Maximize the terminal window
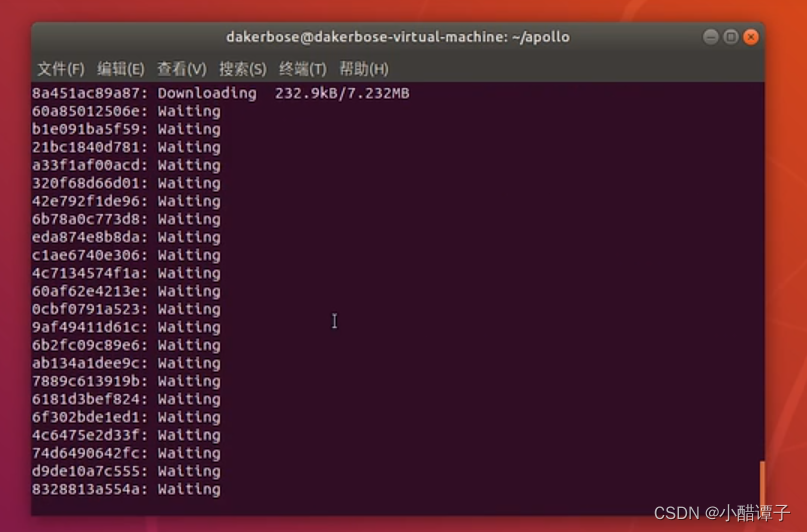Screen dimensions: 807x532 click(731, 37)
